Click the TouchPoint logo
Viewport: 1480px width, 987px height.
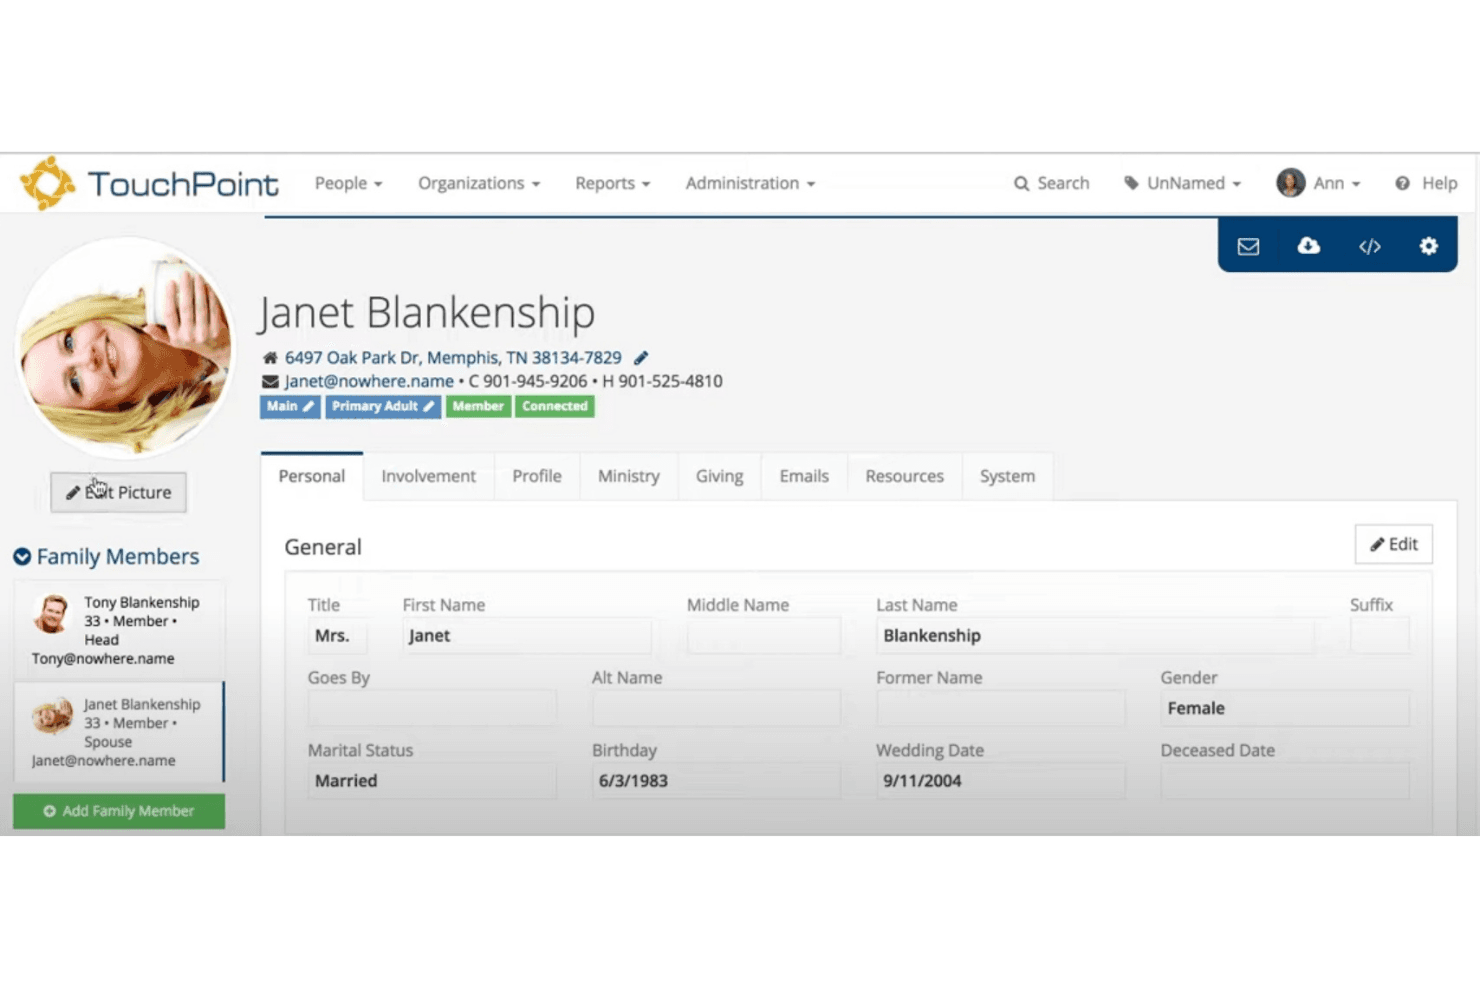149,184
